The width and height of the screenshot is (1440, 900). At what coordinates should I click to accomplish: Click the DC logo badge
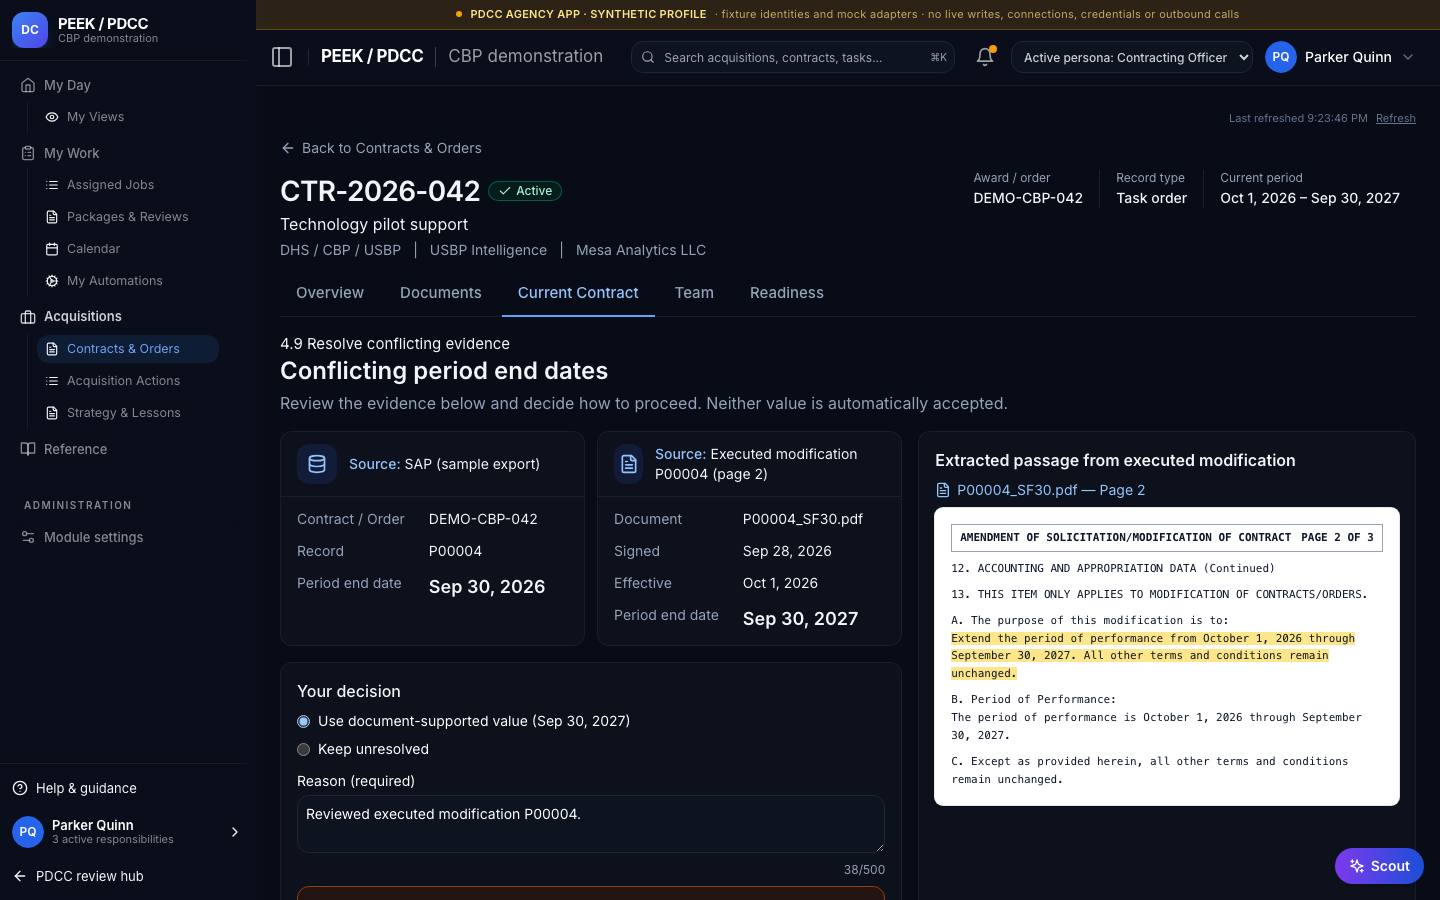tap(30, 30)
